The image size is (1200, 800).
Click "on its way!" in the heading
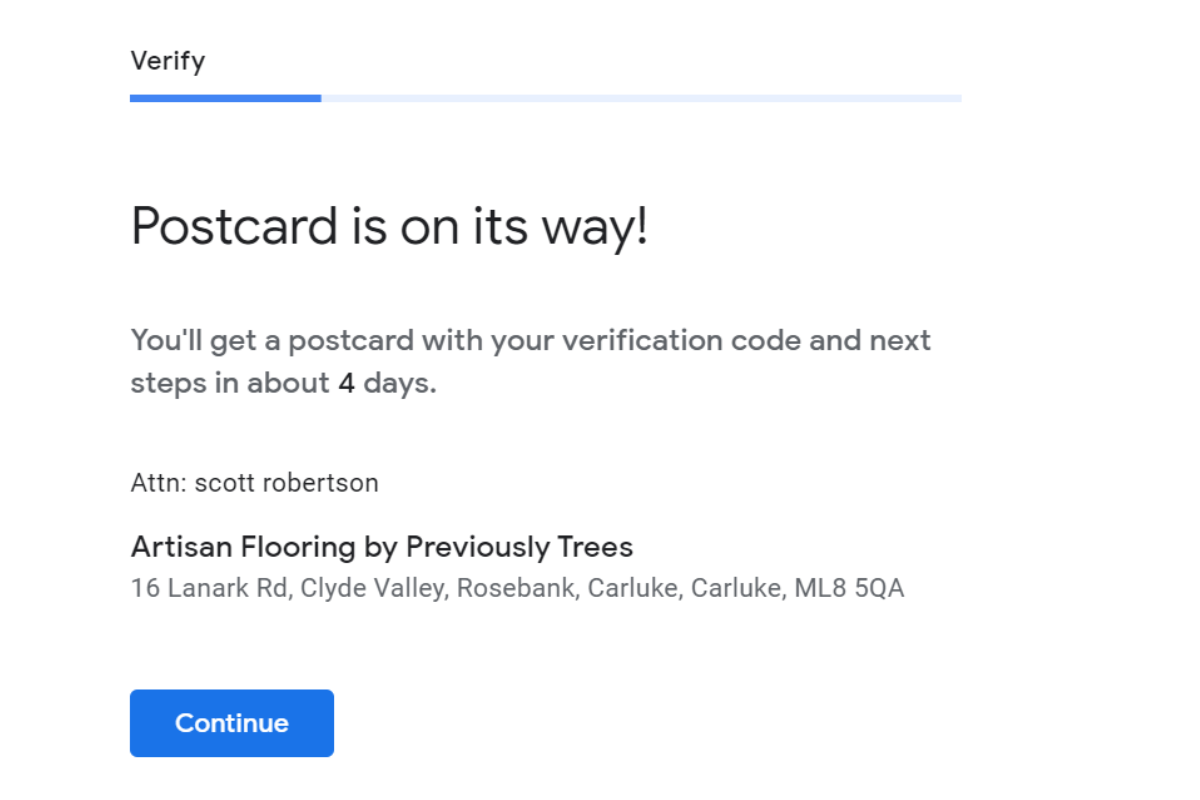[x=524, y=226]
